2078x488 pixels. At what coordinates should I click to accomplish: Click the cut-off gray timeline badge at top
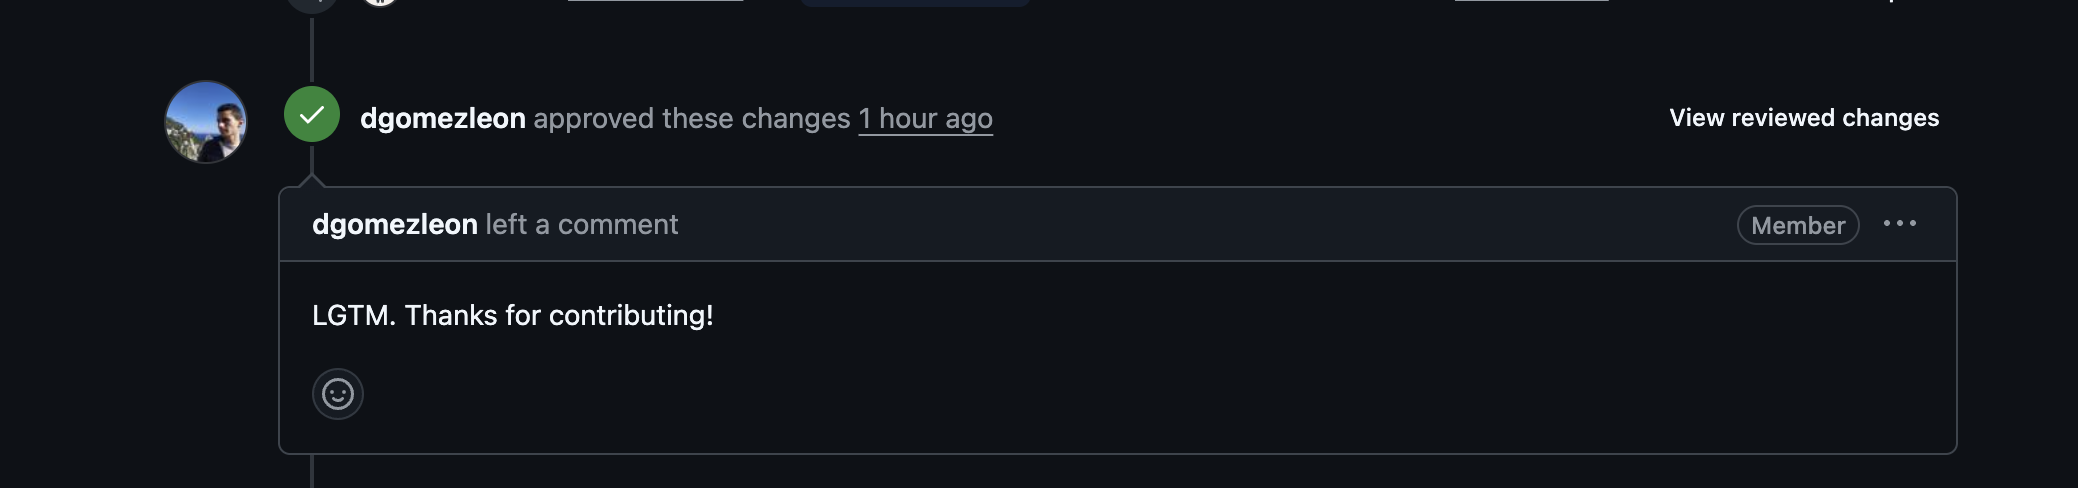pyautogui.click(x=311, y=4)
